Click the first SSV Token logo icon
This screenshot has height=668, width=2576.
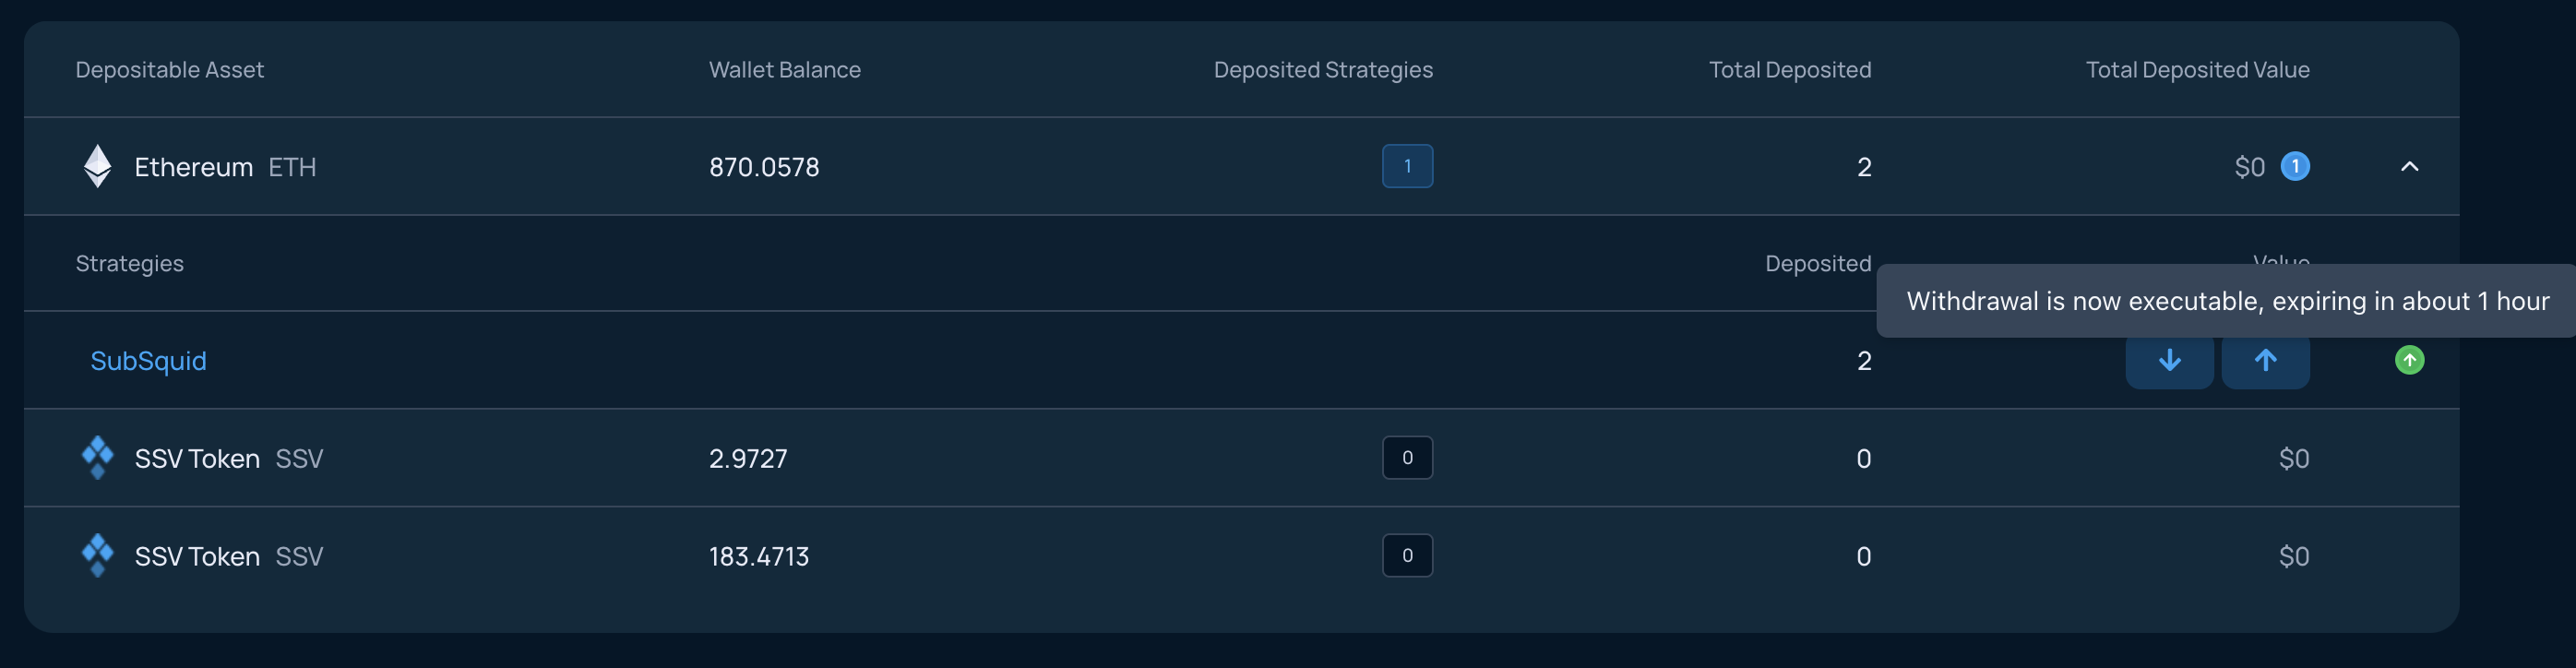coord(97,458)
